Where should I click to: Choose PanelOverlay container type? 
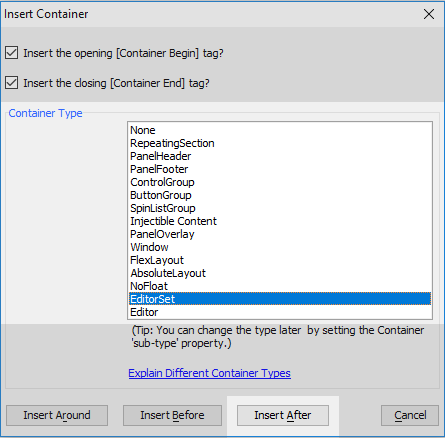(280, 234)
